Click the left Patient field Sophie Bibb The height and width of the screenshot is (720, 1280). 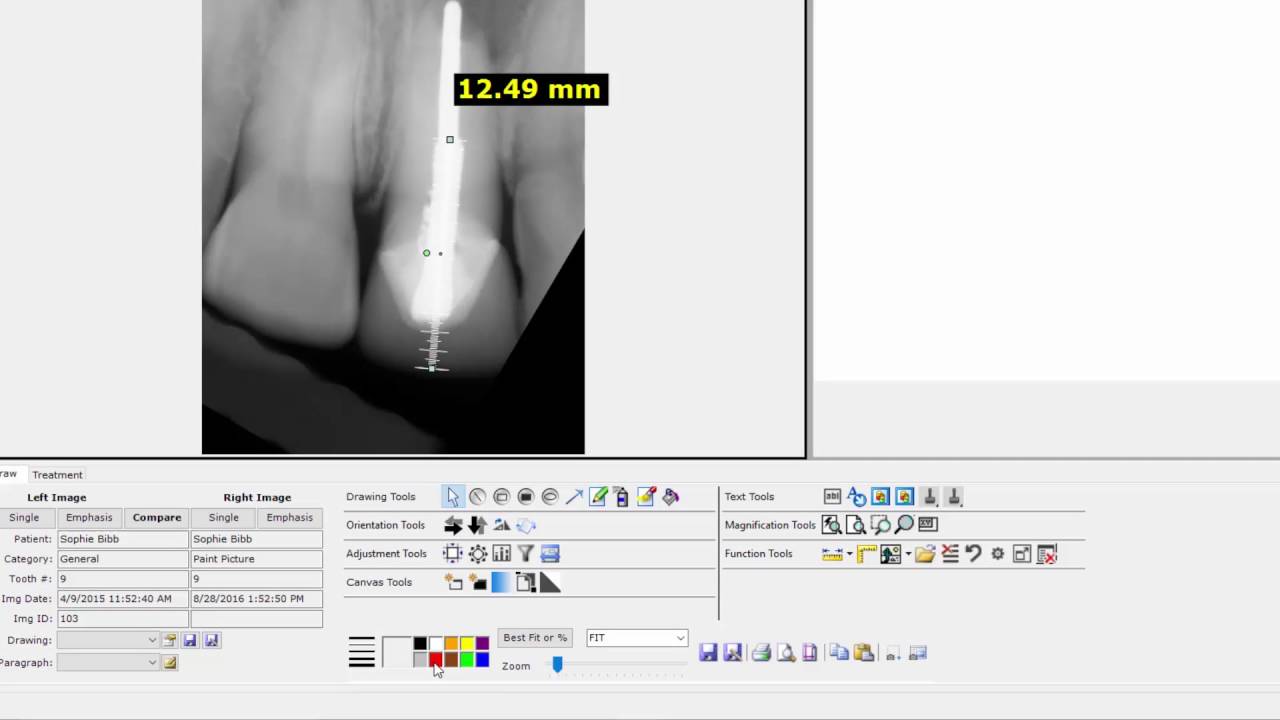[123, 539]
